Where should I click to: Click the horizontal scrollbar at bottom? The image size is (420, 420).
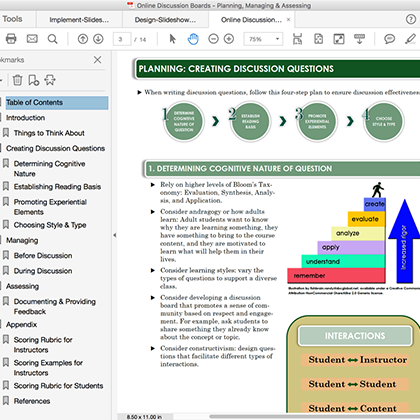click(x=314, y=416)
